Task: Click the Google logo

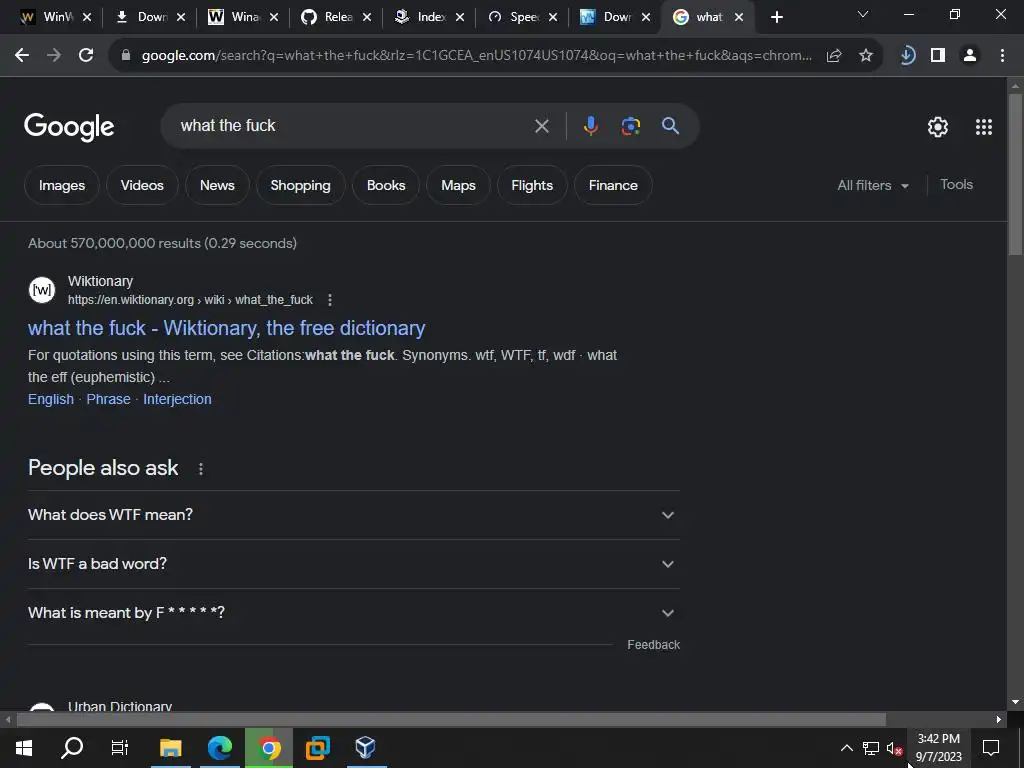Action: 69,127
